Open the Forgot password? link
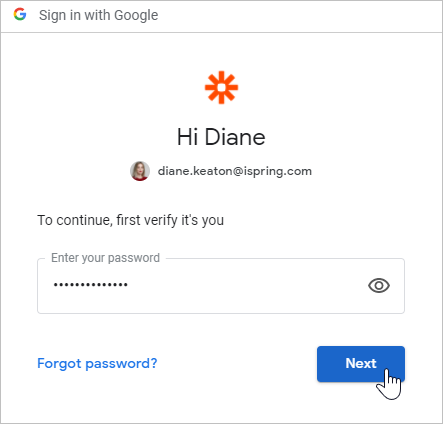443x424 pixels. click(97, 363)
